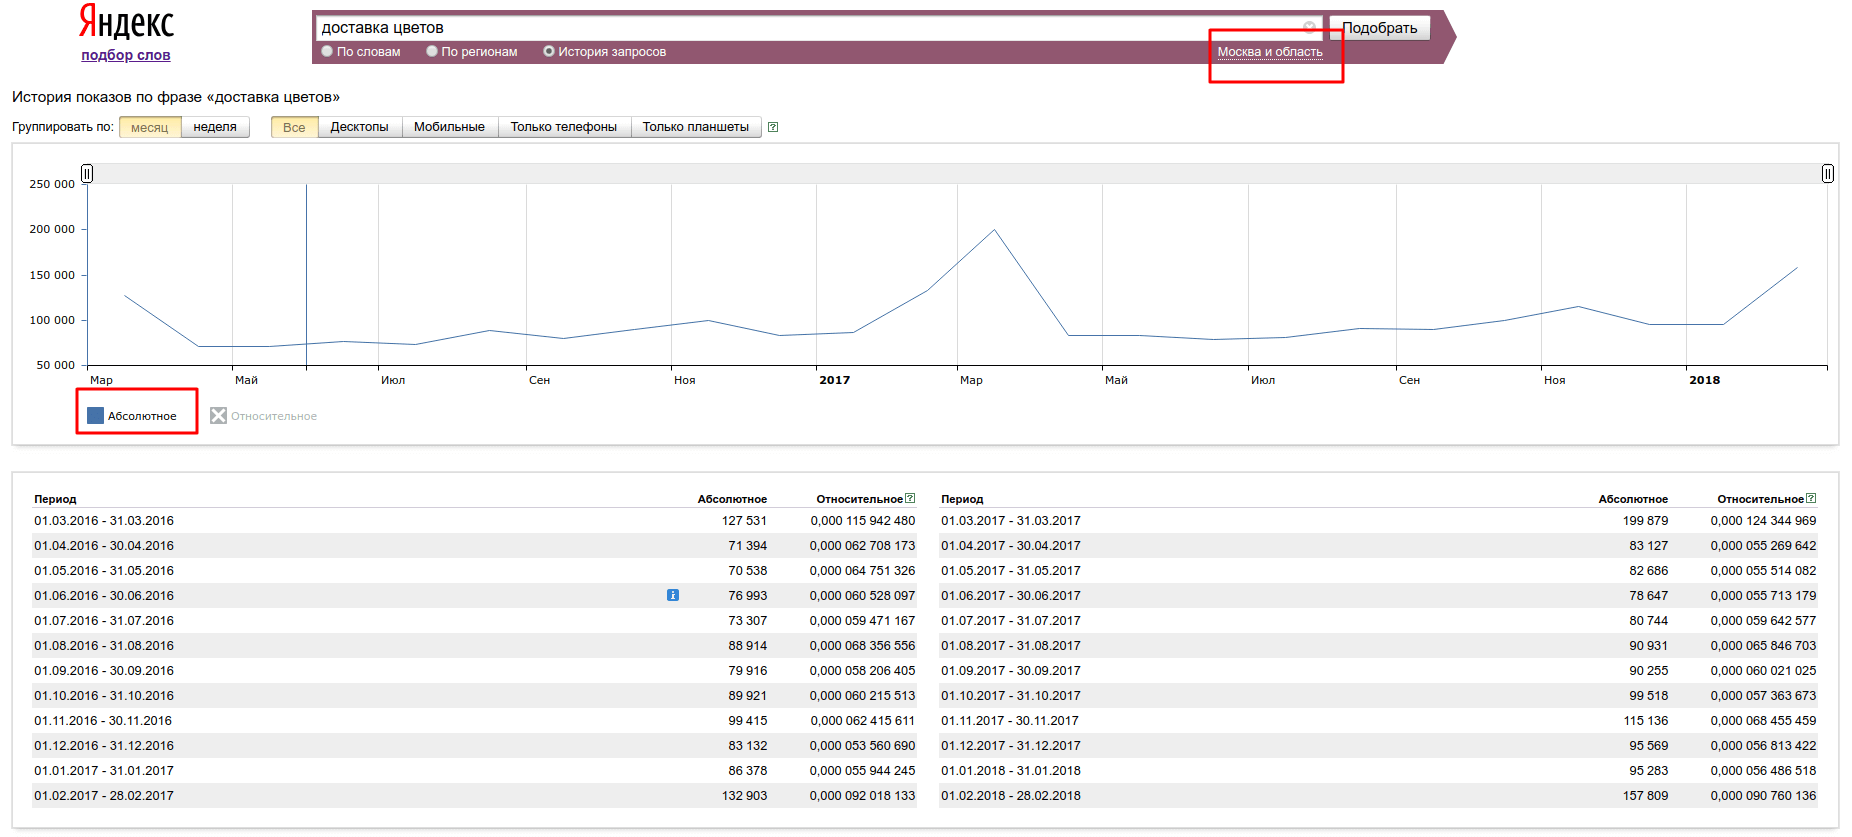Screen dimensions: 1852x837
Task: Select the По словам radio option
Action: click(327, 51)
